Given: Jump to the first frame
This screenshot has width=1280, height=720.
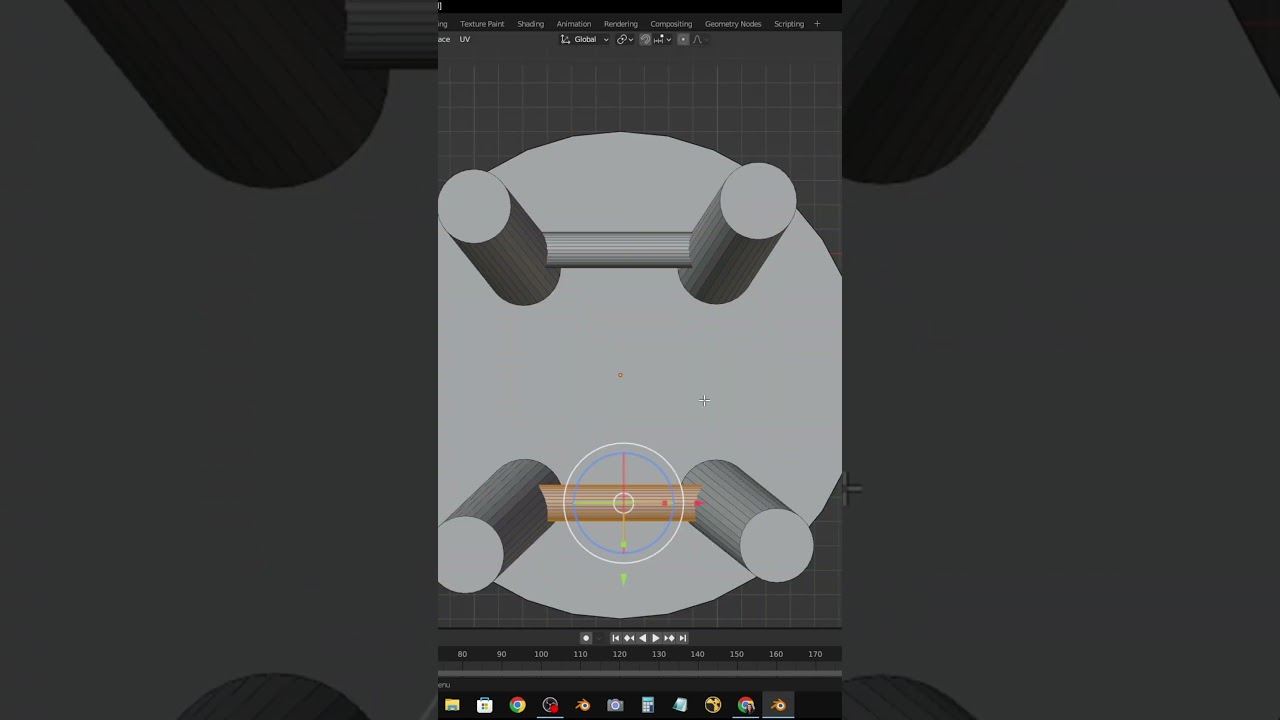Looking at the screenshot, I should (x=616, y=638).
